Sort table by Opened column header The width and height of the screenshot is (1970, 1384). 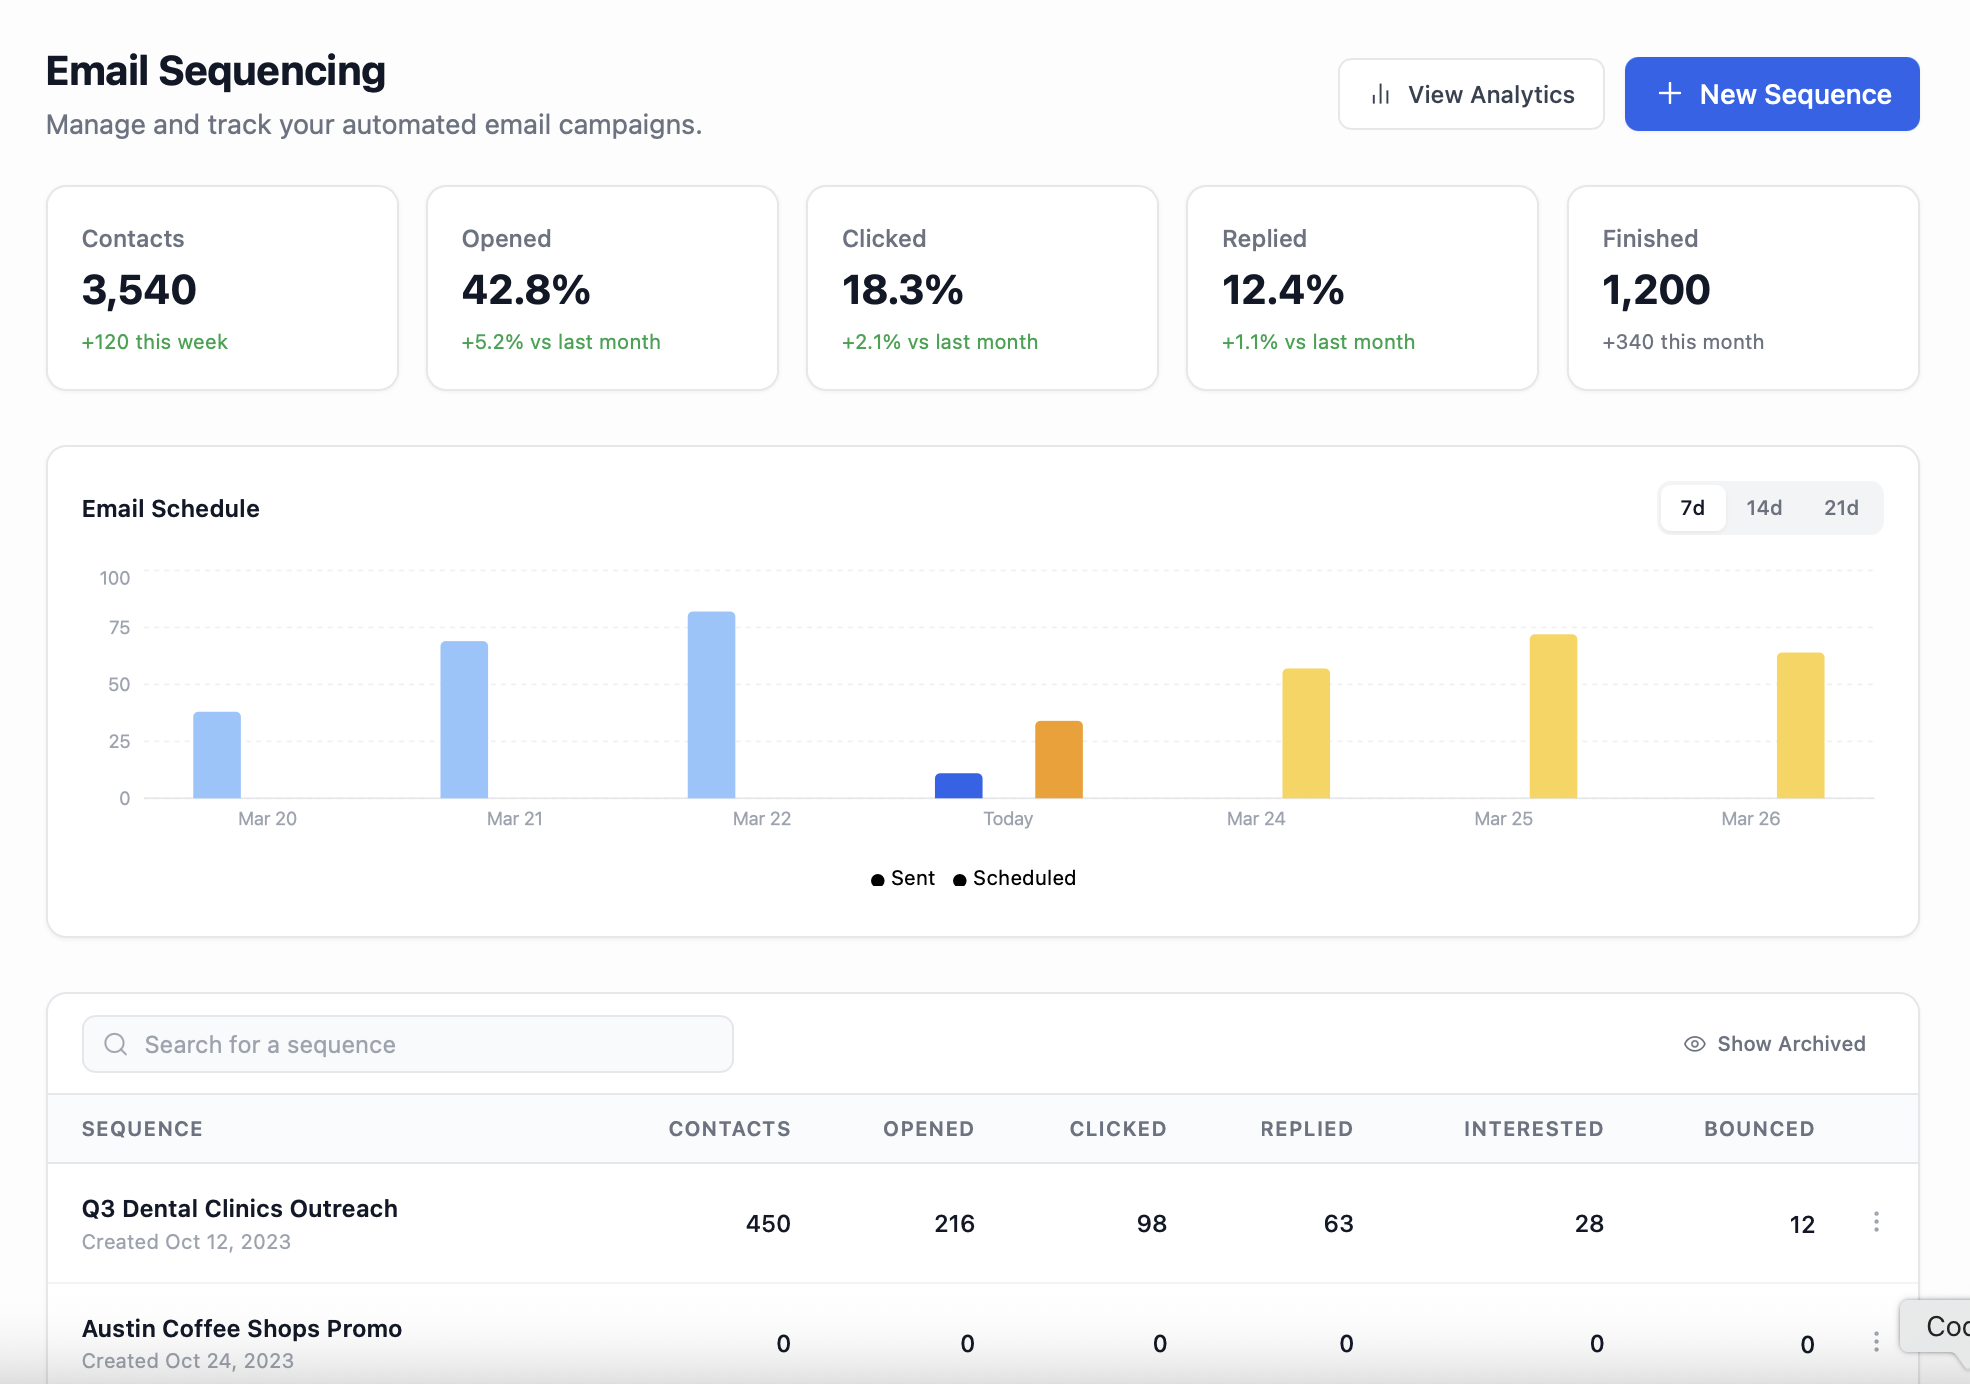[928, 1129]
